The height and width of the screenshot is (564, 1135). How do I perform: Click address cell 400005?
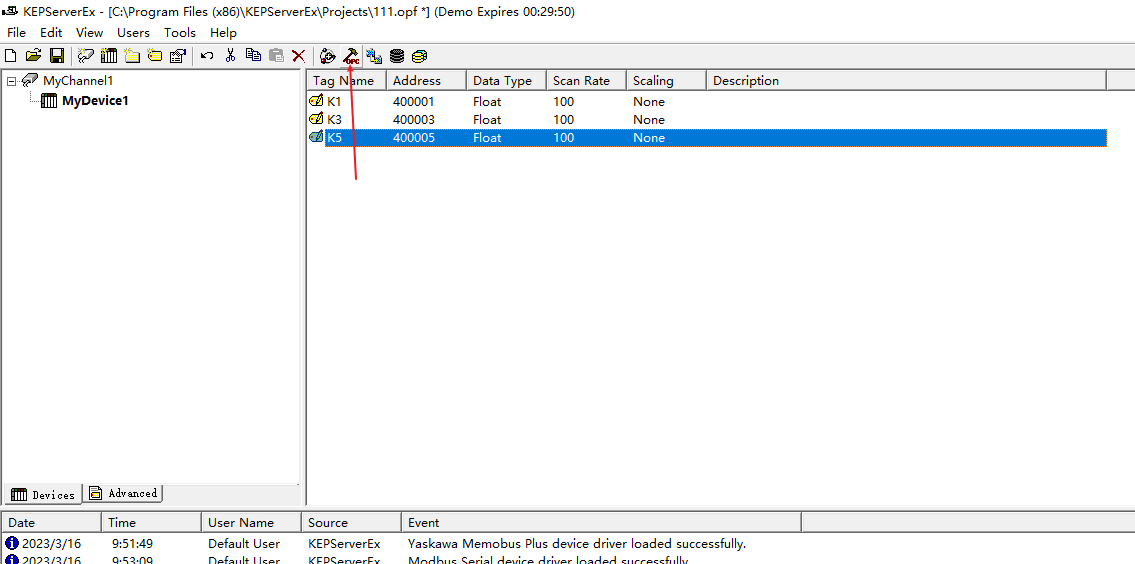click(x=414, y=138)
